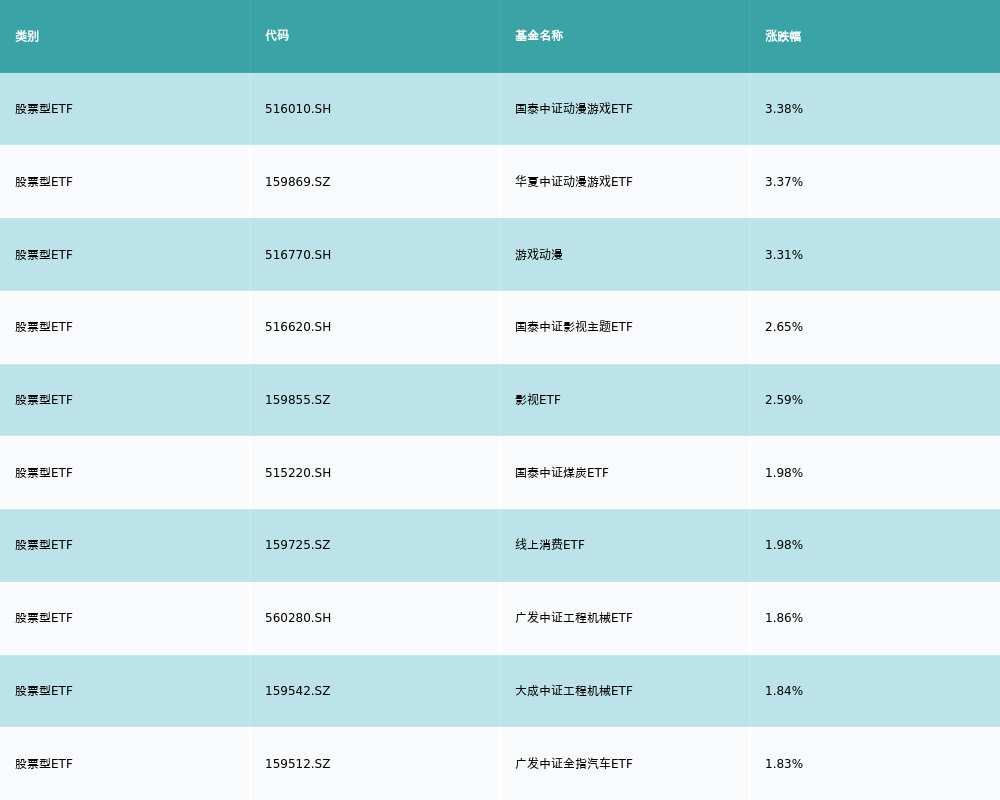Click fund name 国泰中证动漫游戏ETF
This screenshot has height=800, width=1000.
(574, 109)
